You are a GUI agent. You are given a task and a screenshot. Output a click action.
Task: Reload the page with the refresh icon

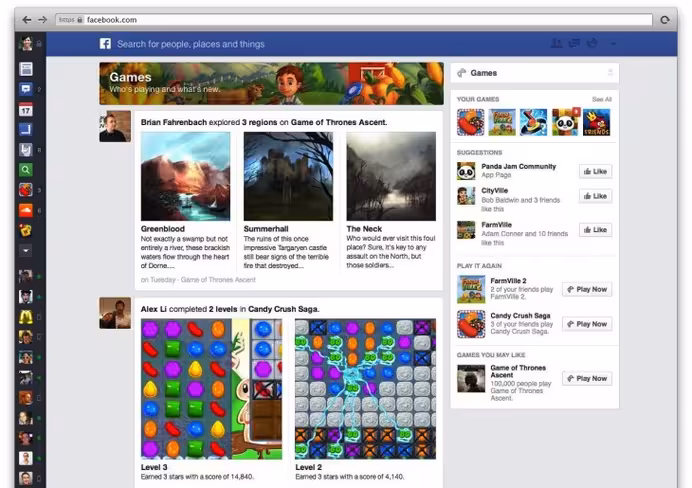point(665,20)
